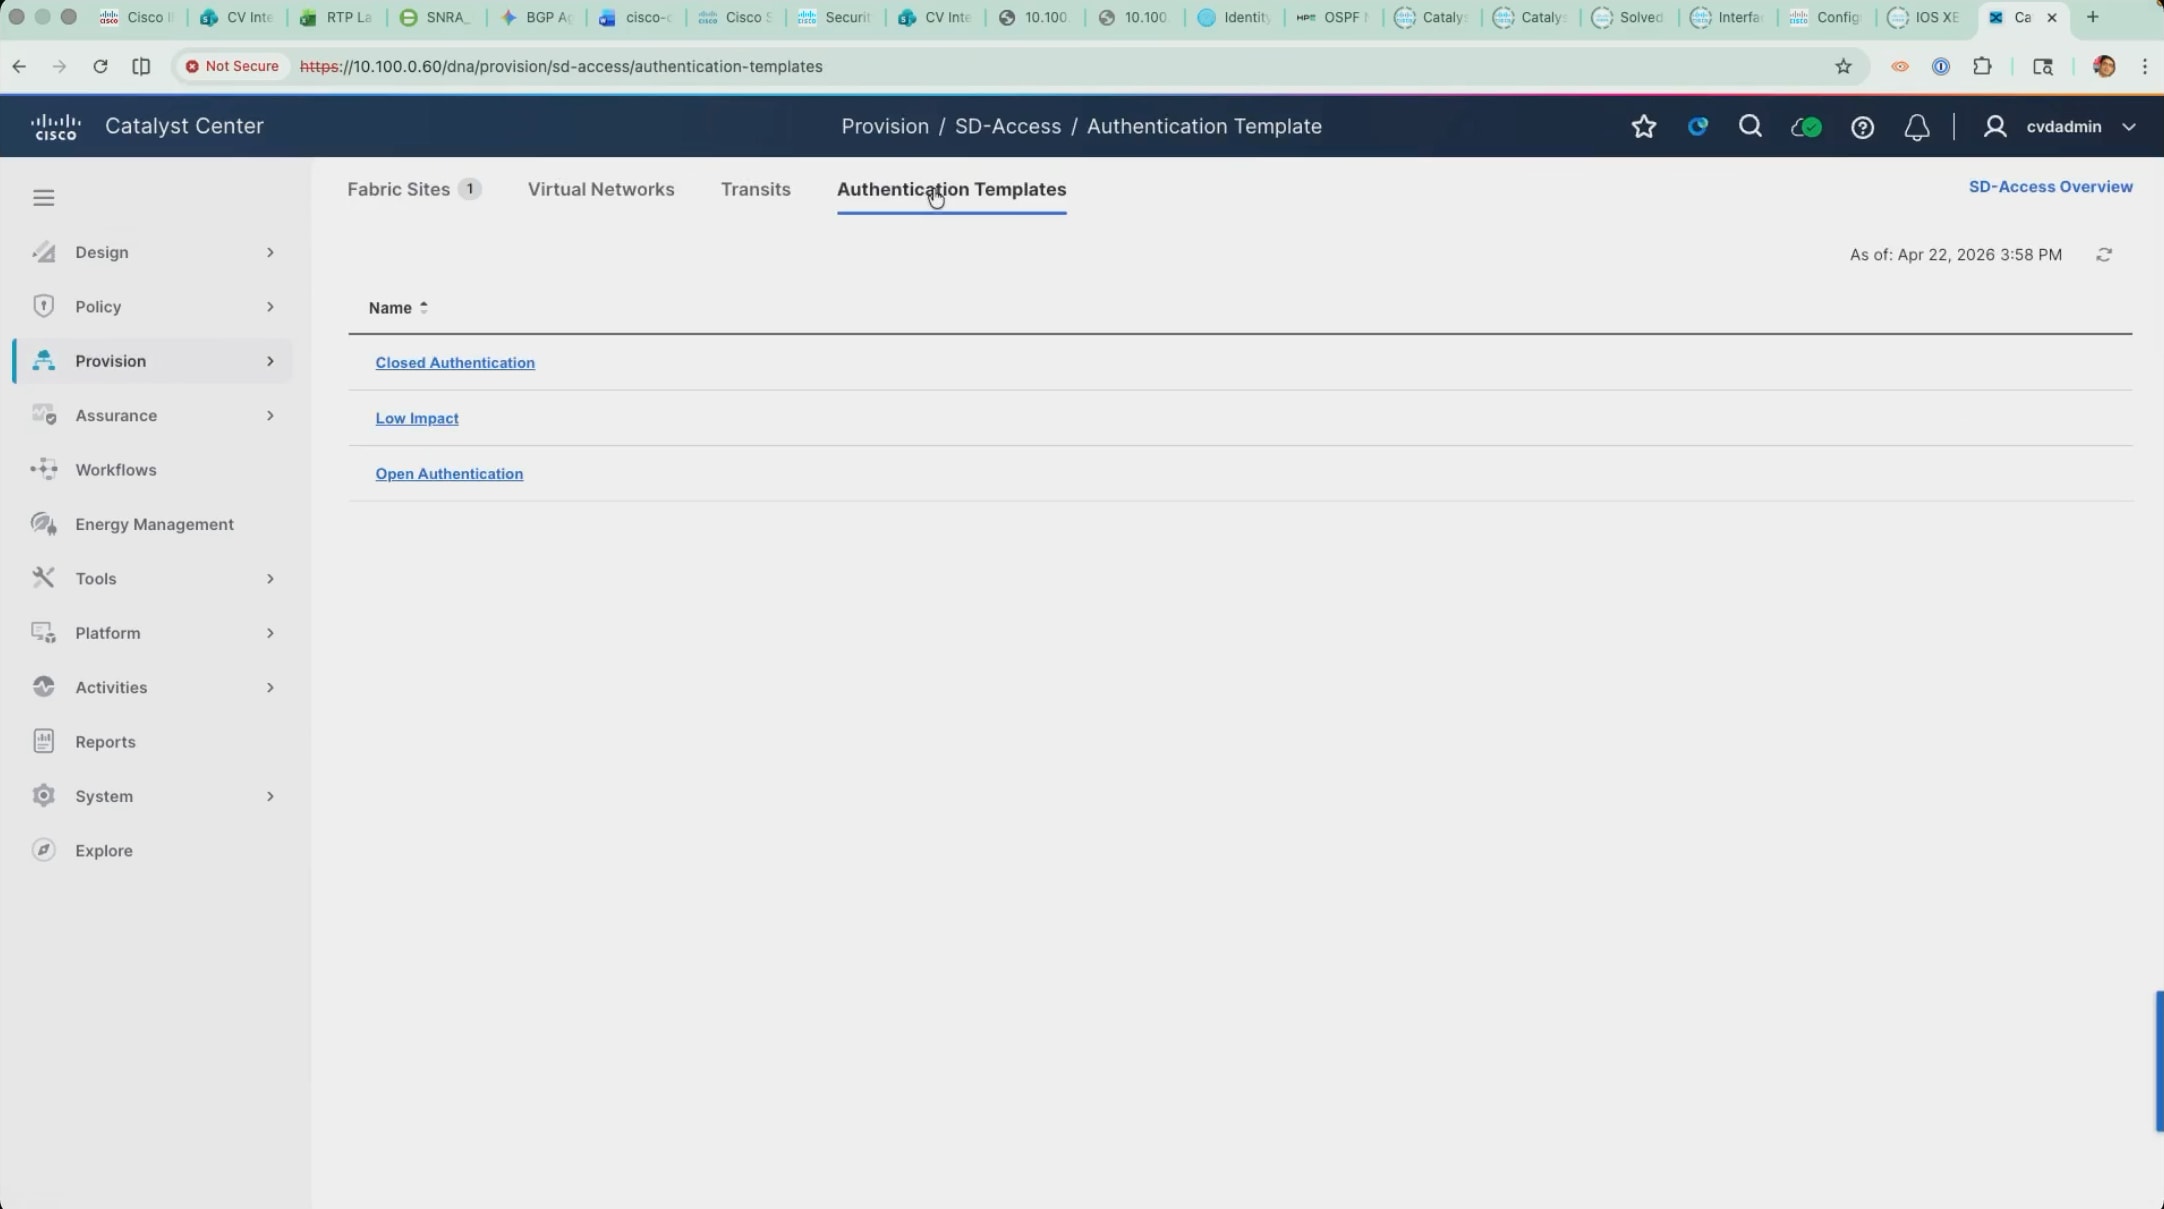
Task: Expand the Design menu chevron
Action: 270,252
